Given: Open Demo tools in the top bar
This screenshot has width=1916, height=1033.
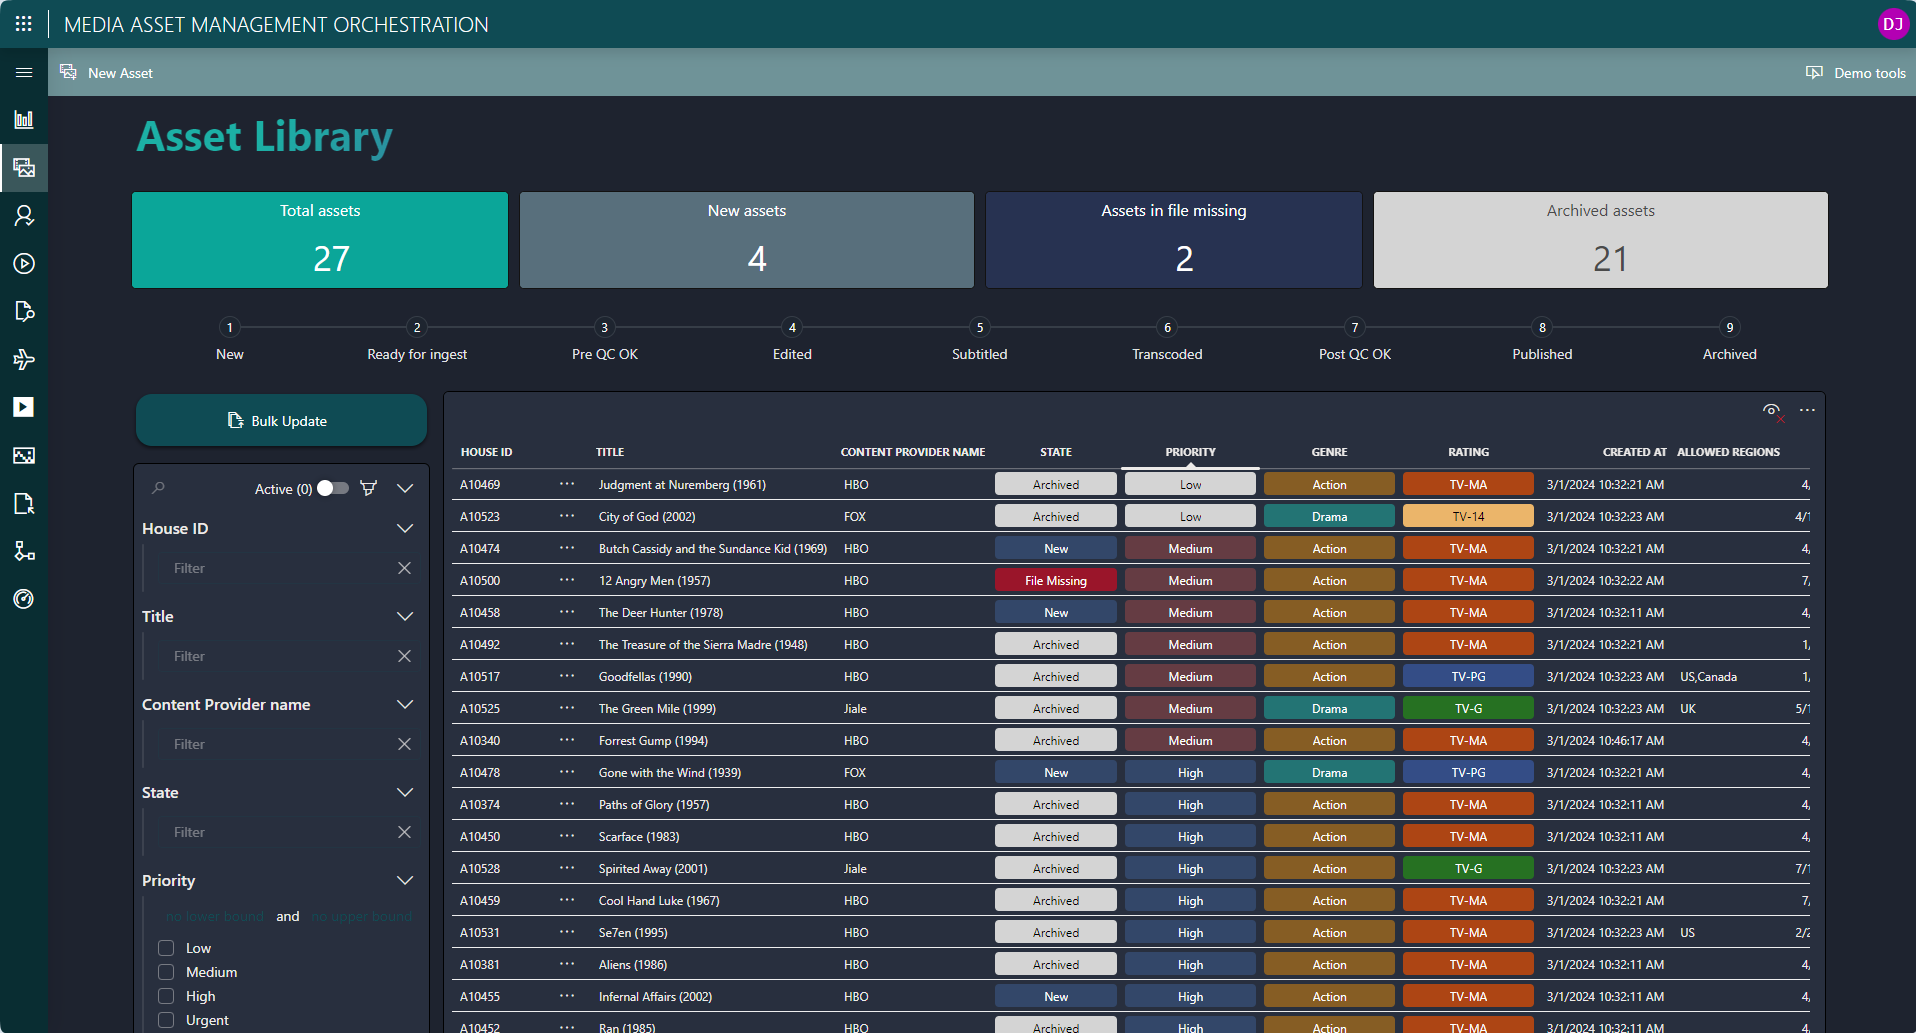Looking at the screenshot, I should [1856, 72].
